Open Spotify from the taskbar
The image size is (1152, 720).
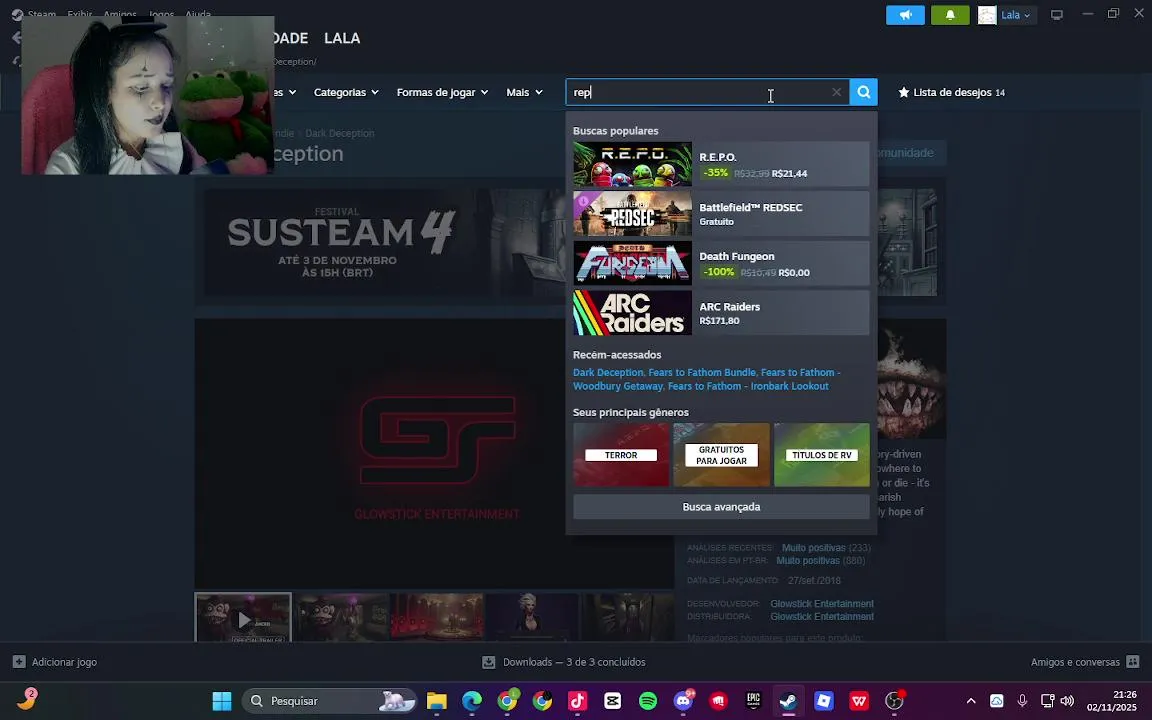tap(648, 701)
